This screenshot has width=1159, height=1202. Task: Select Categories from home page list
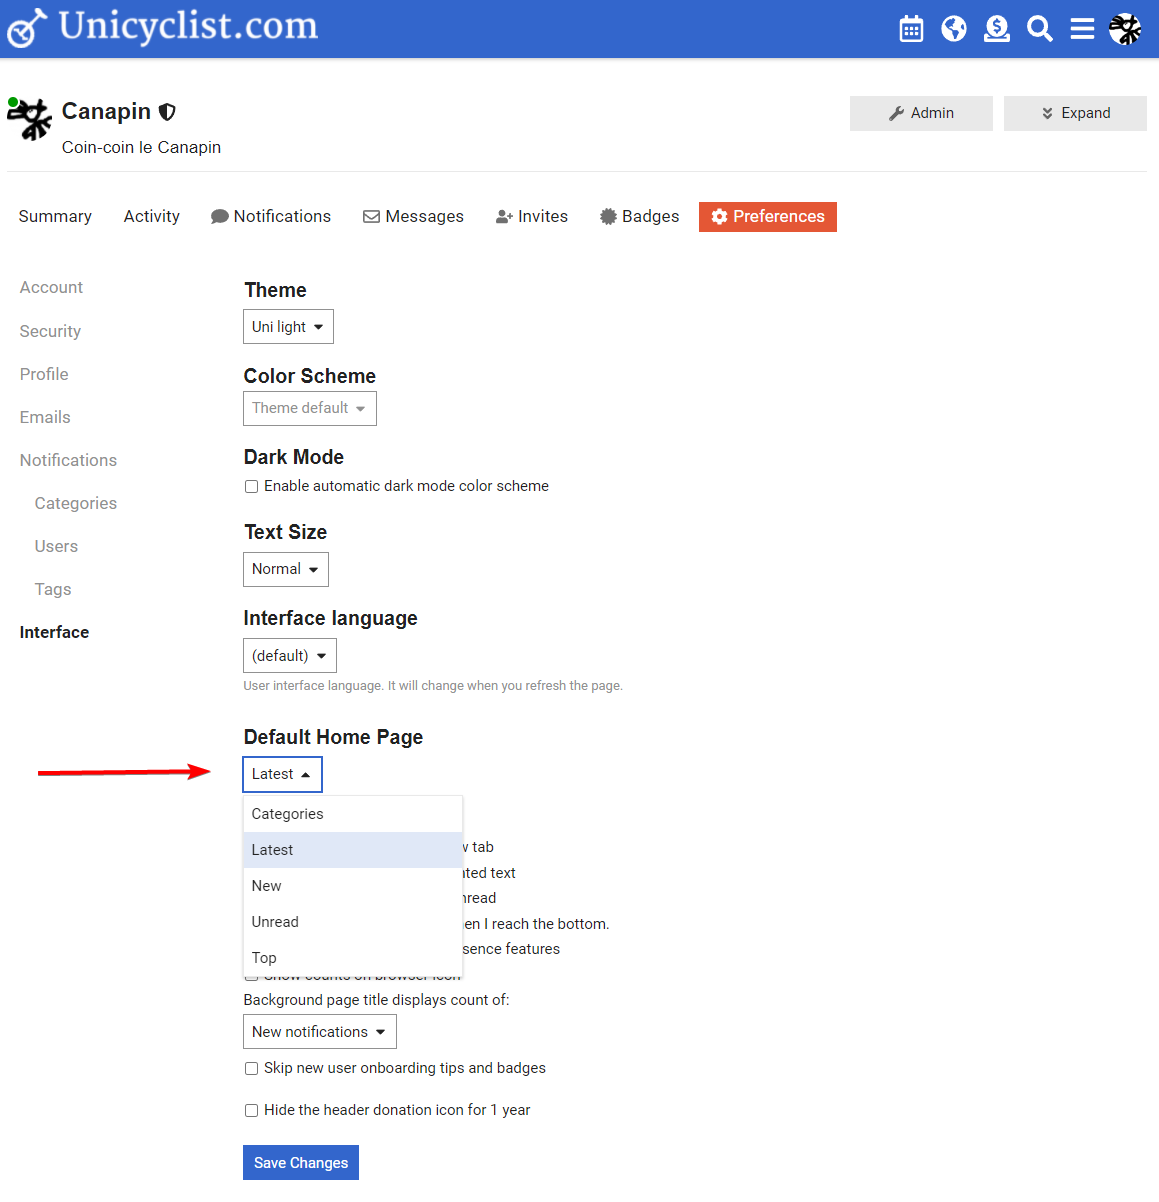pyautogui.click(x=288, y=814)
